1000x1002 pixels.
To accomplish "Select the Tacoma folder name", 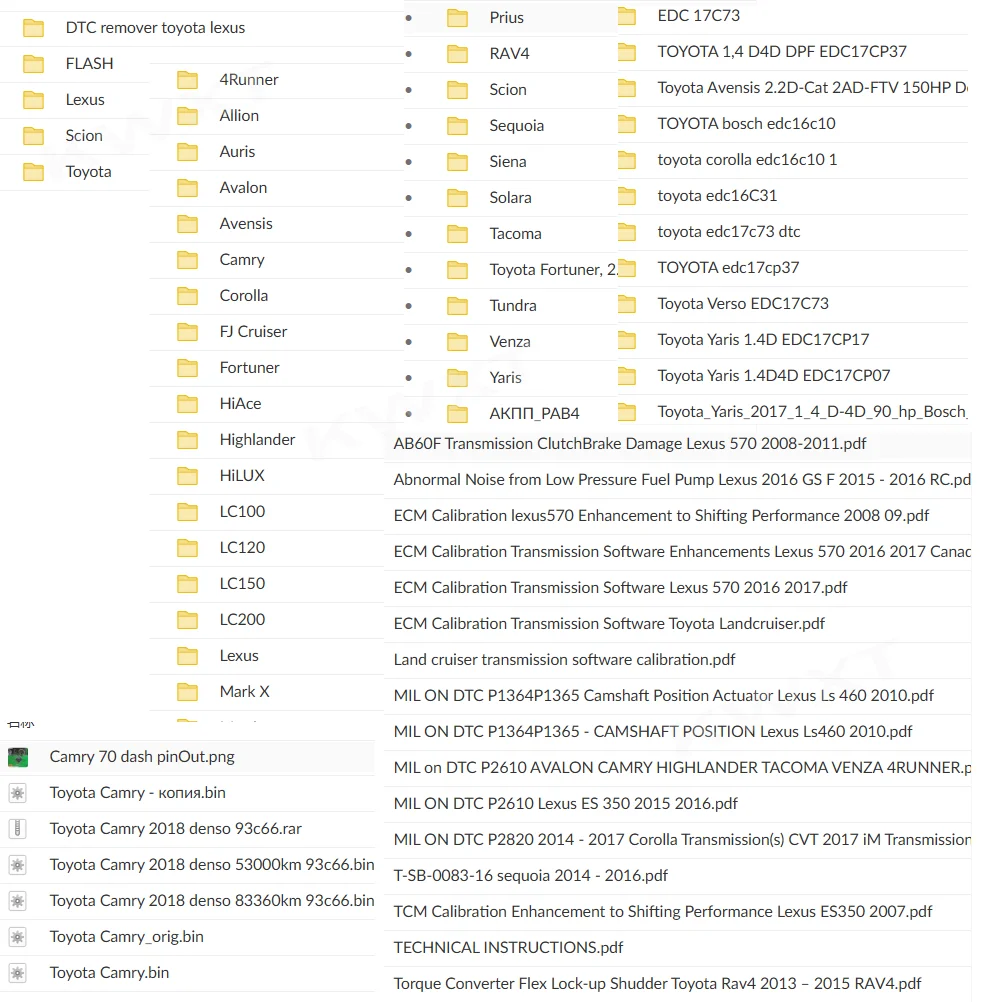I will (x=516, y=234).
